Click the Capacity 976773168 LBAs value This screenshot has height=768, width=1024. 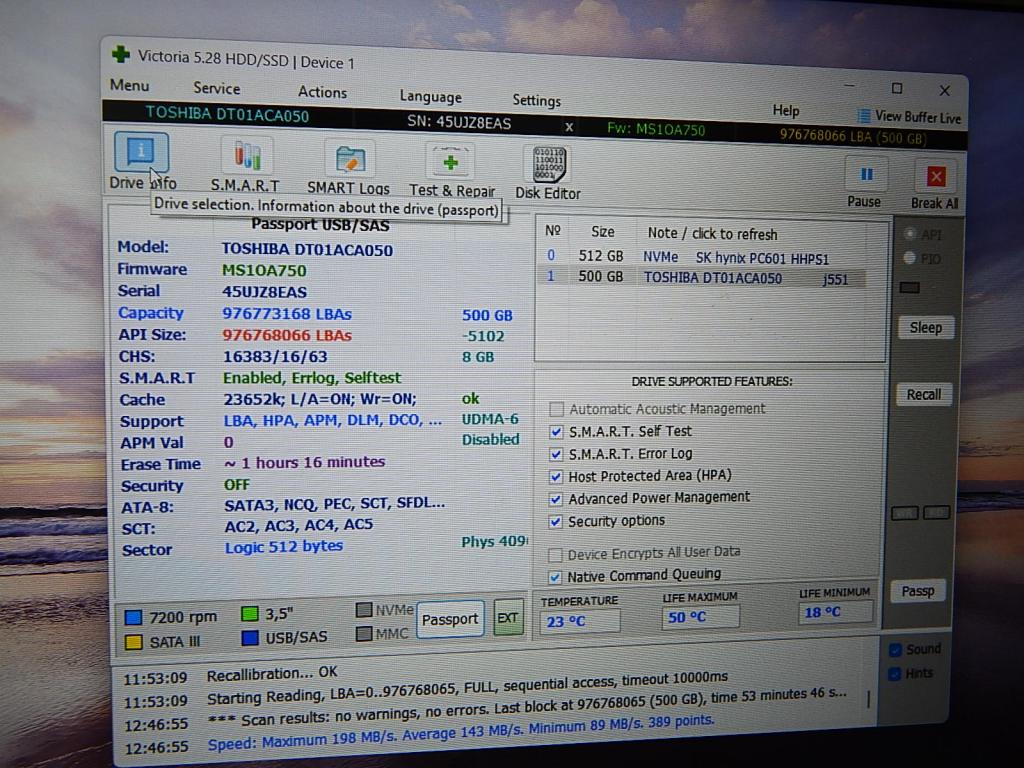[287, 314]
